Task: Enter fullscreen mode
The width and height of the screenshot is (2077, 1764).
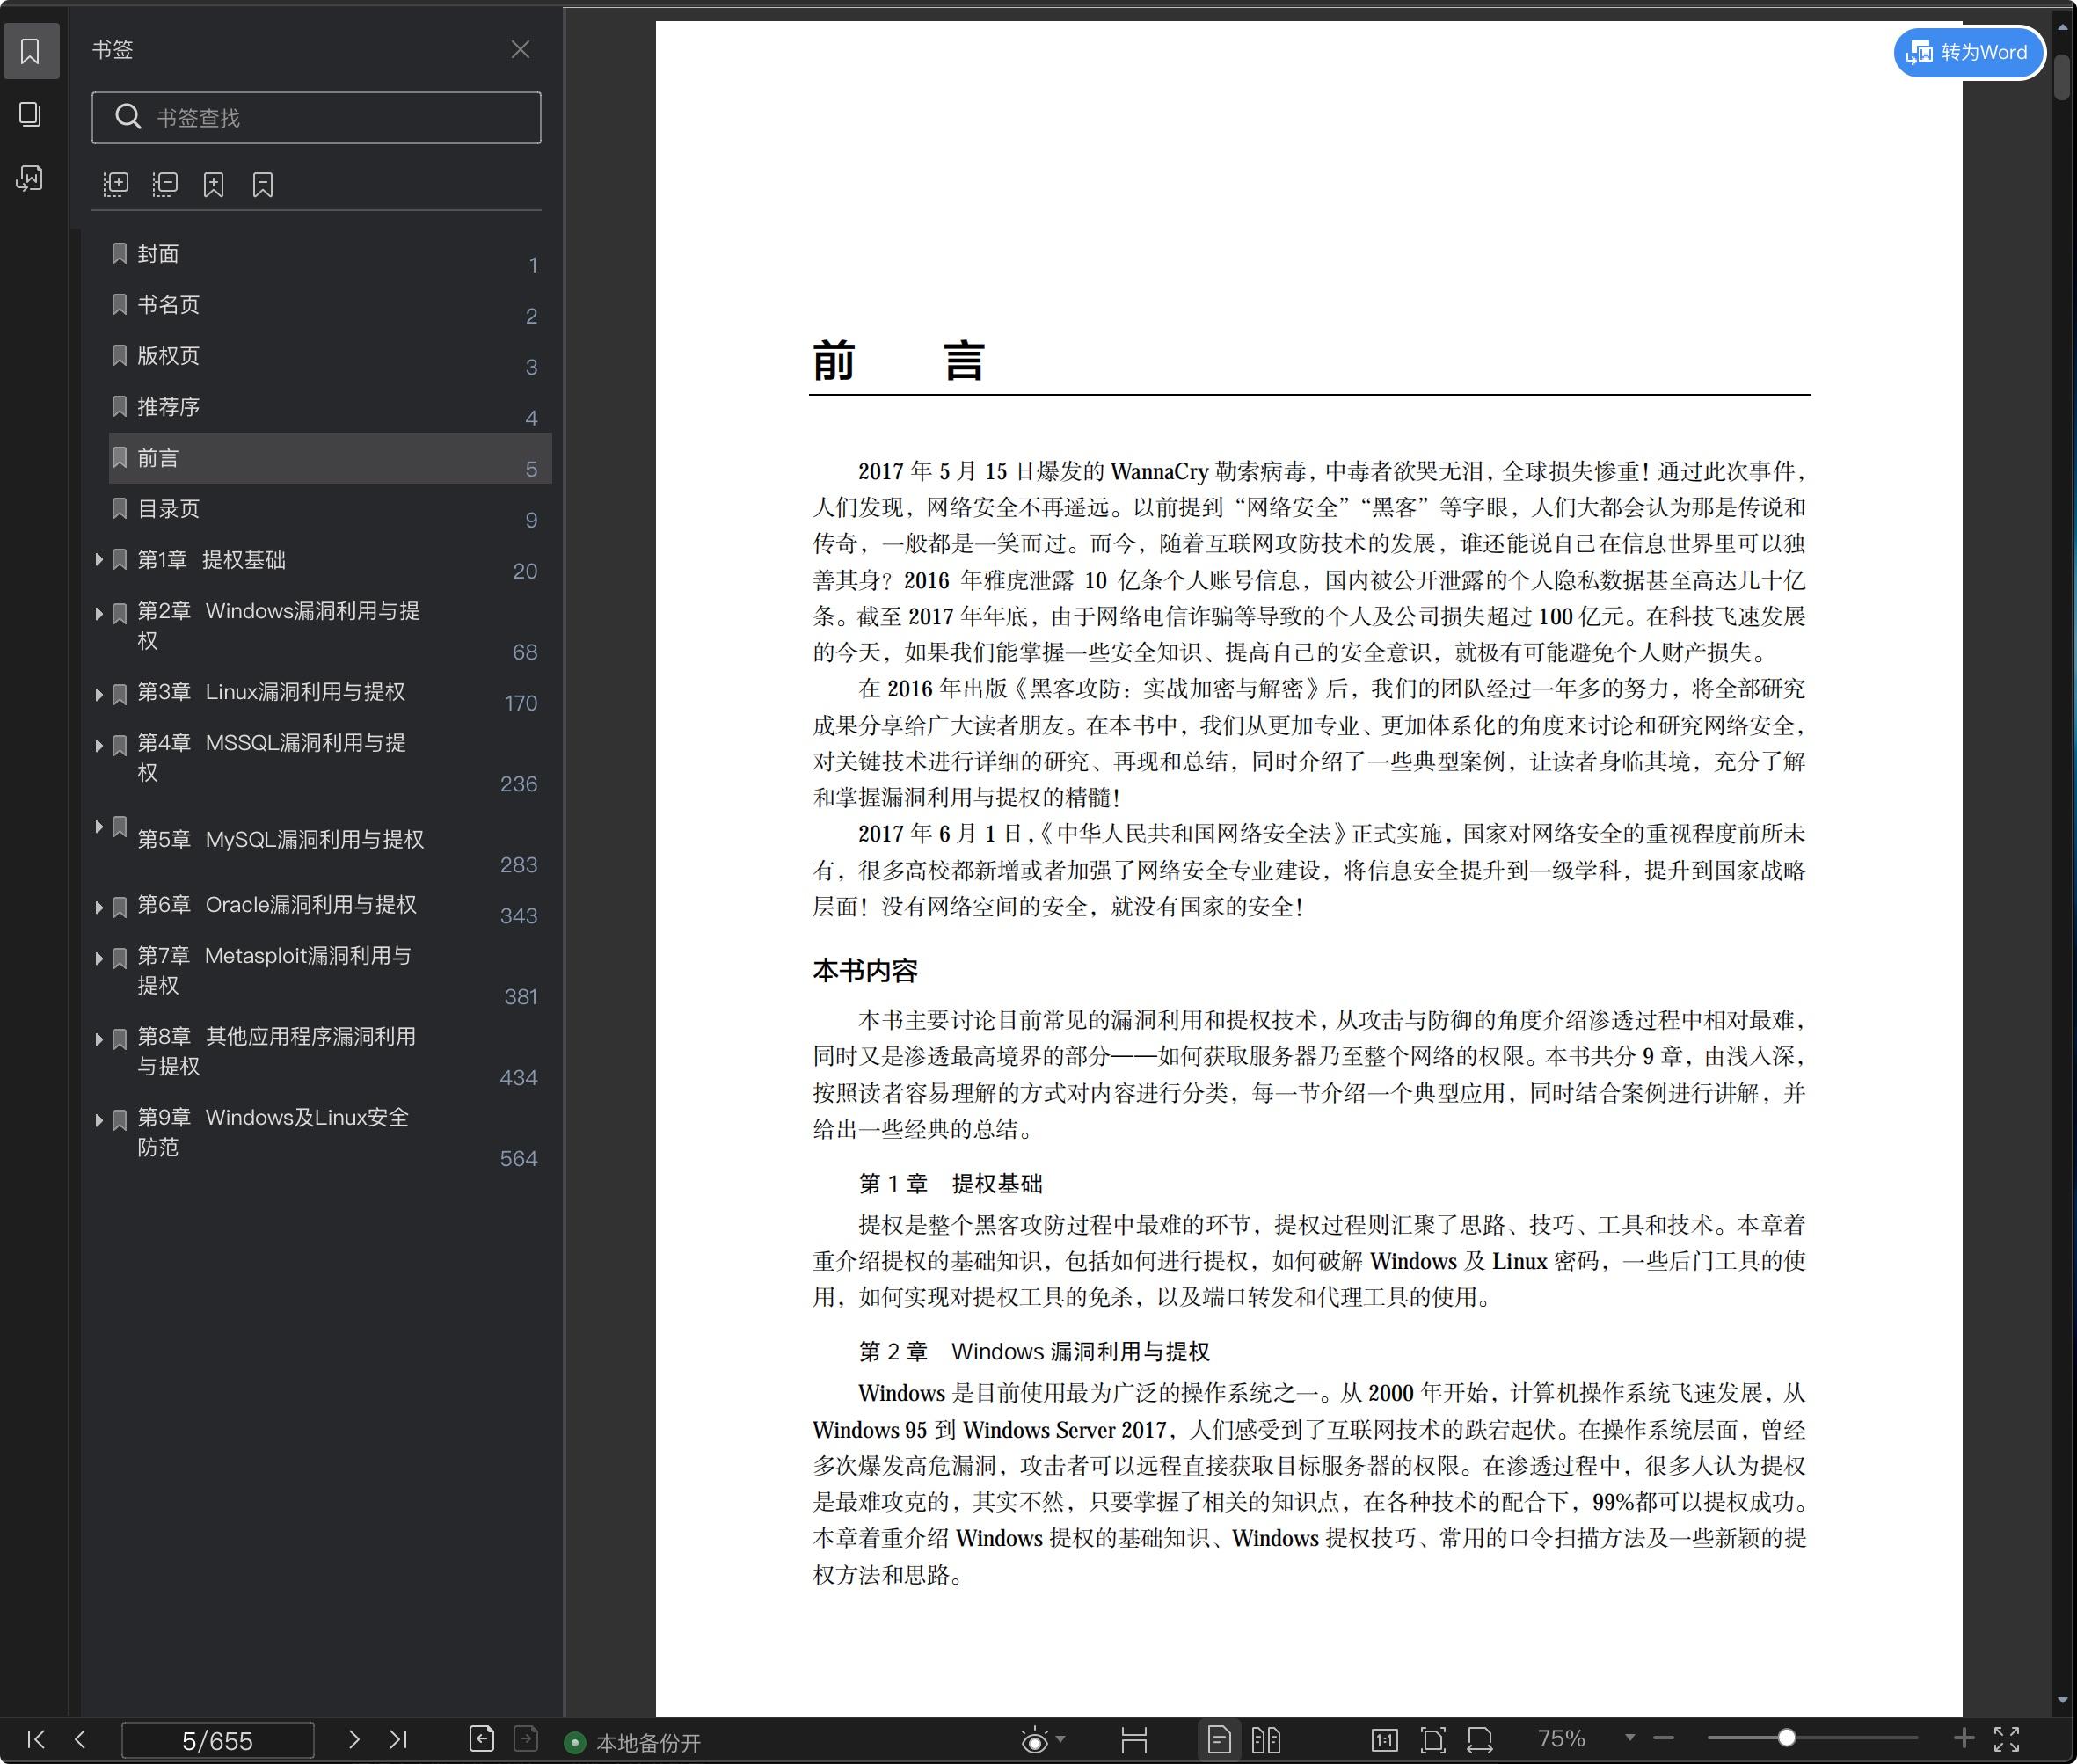Action: pyautogui.click(x=2007, y=1739)
